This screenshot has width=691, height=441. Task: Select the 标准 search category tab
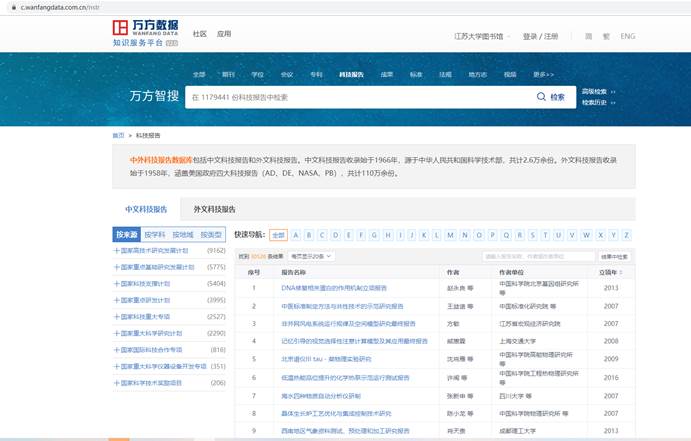pyautogui.click(x=416, y=74)
